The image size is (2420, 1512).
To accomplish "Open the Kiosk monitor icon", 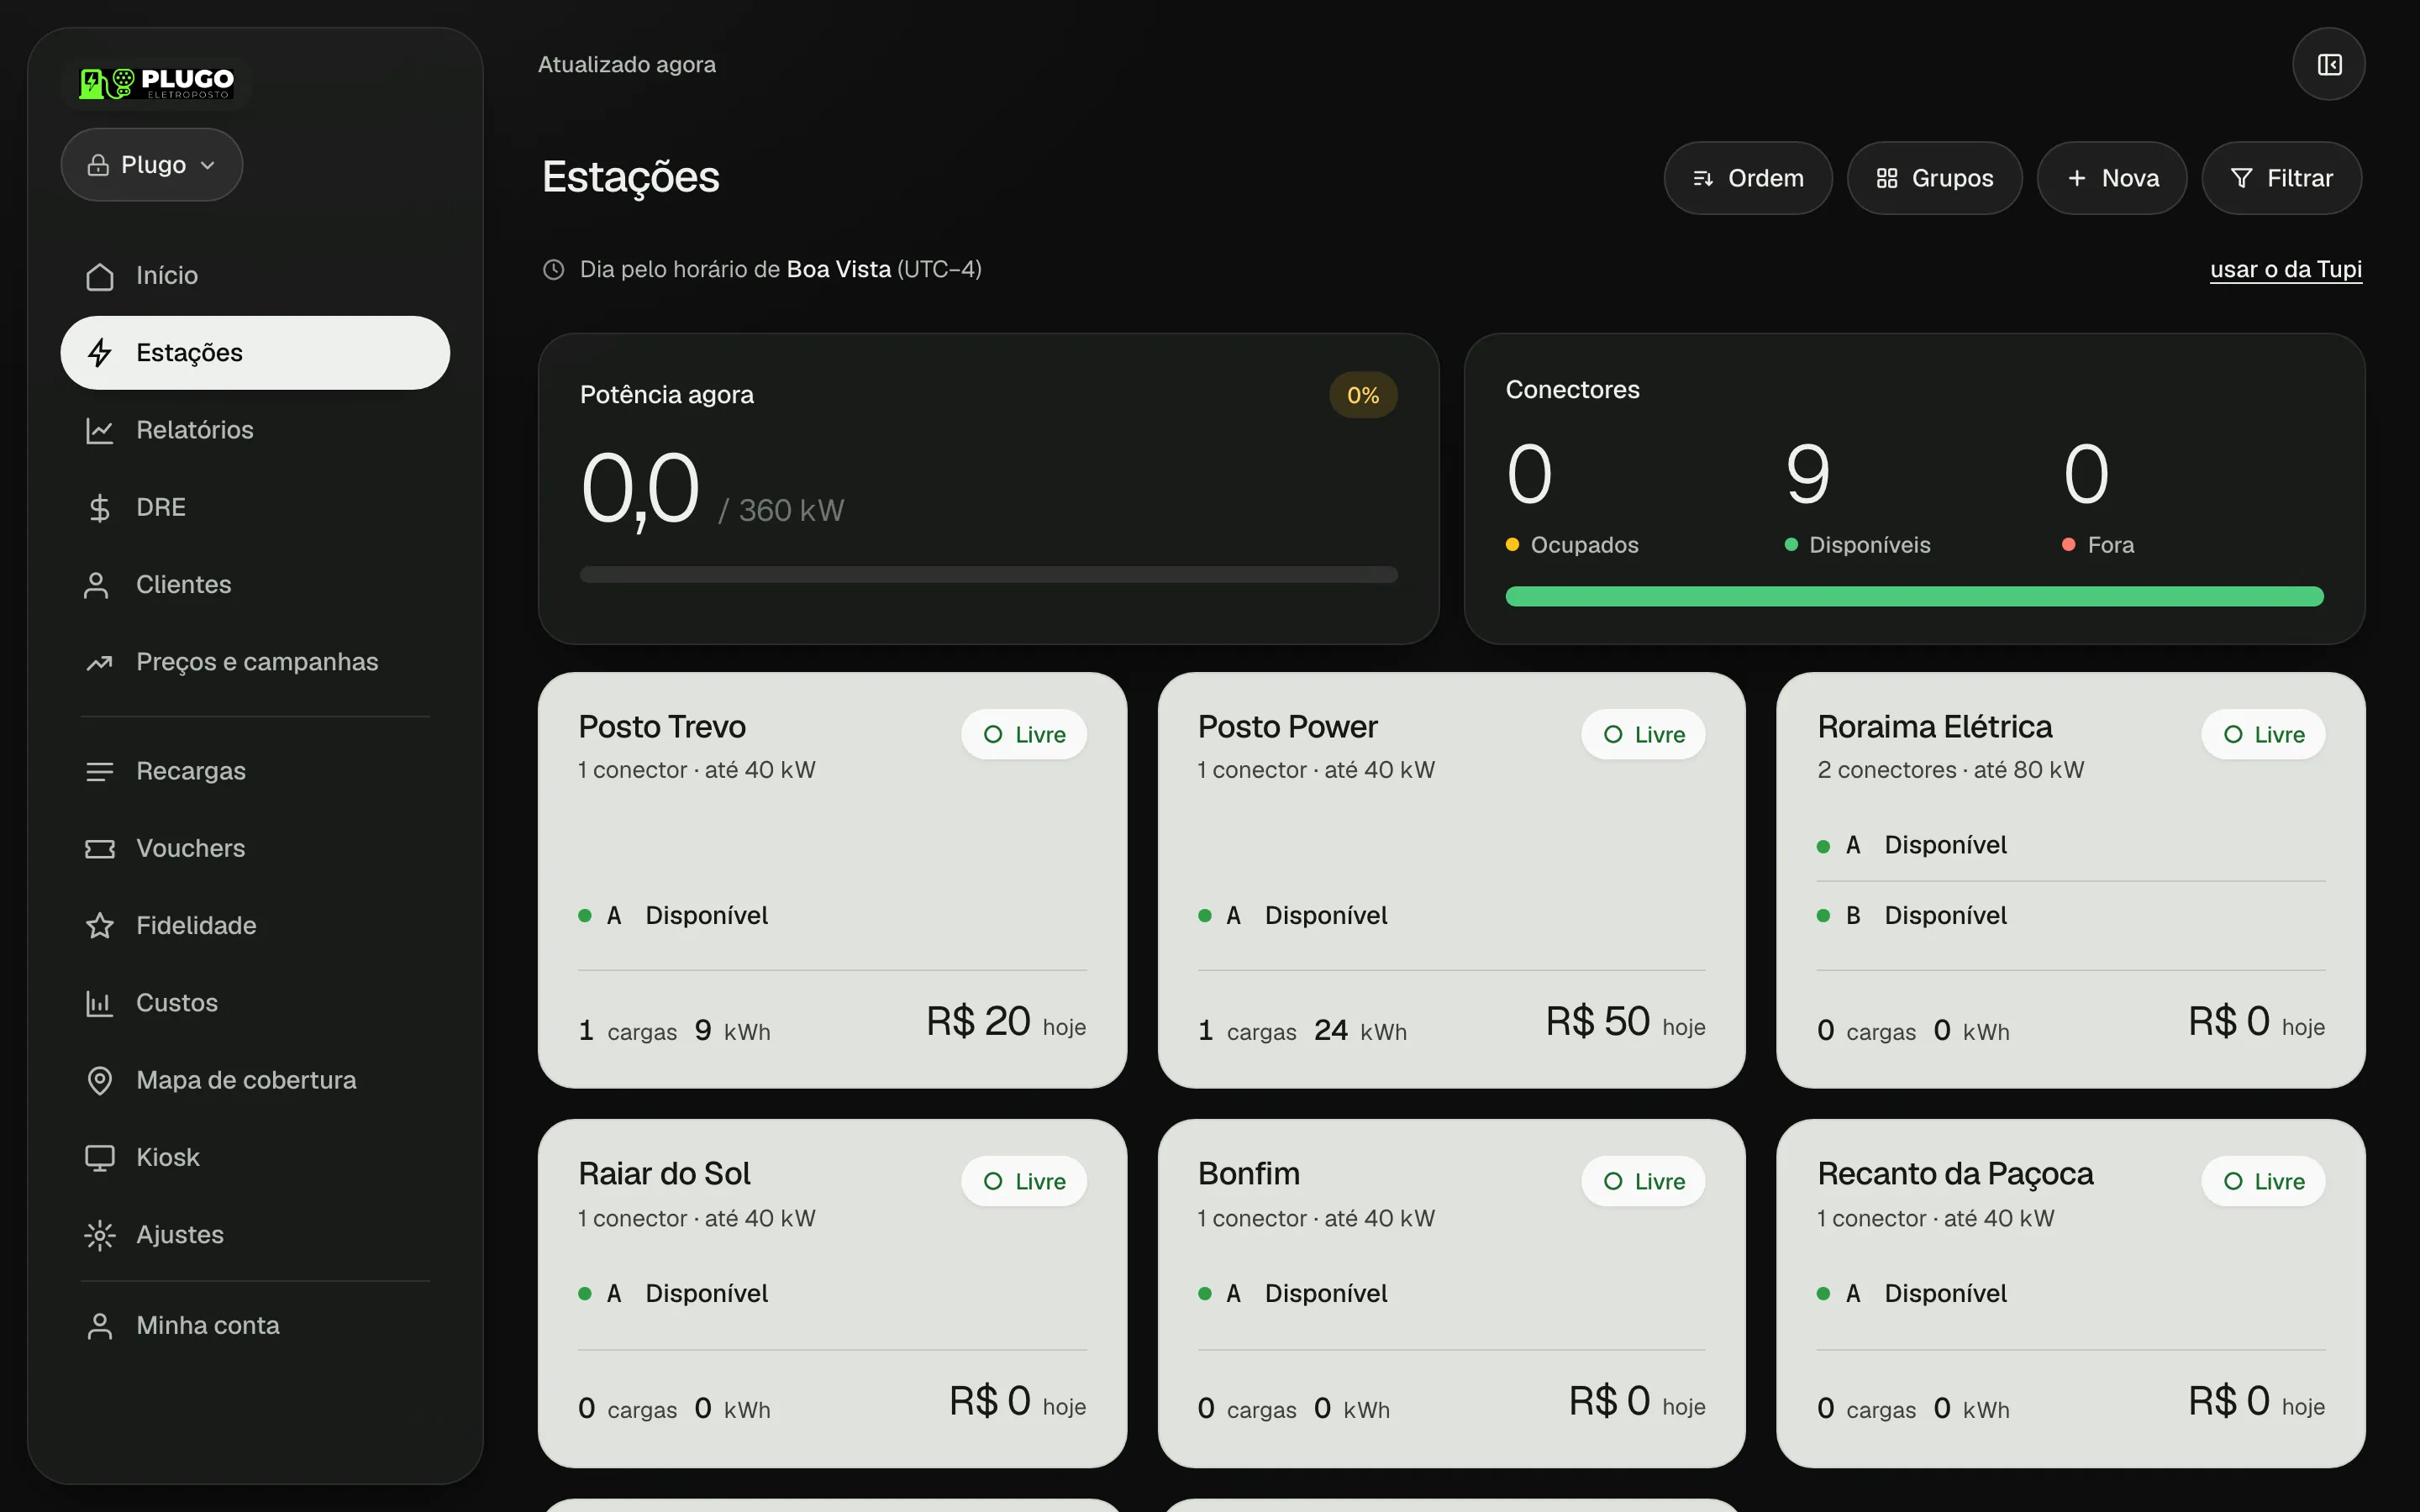I will [x=99, y=1157].
